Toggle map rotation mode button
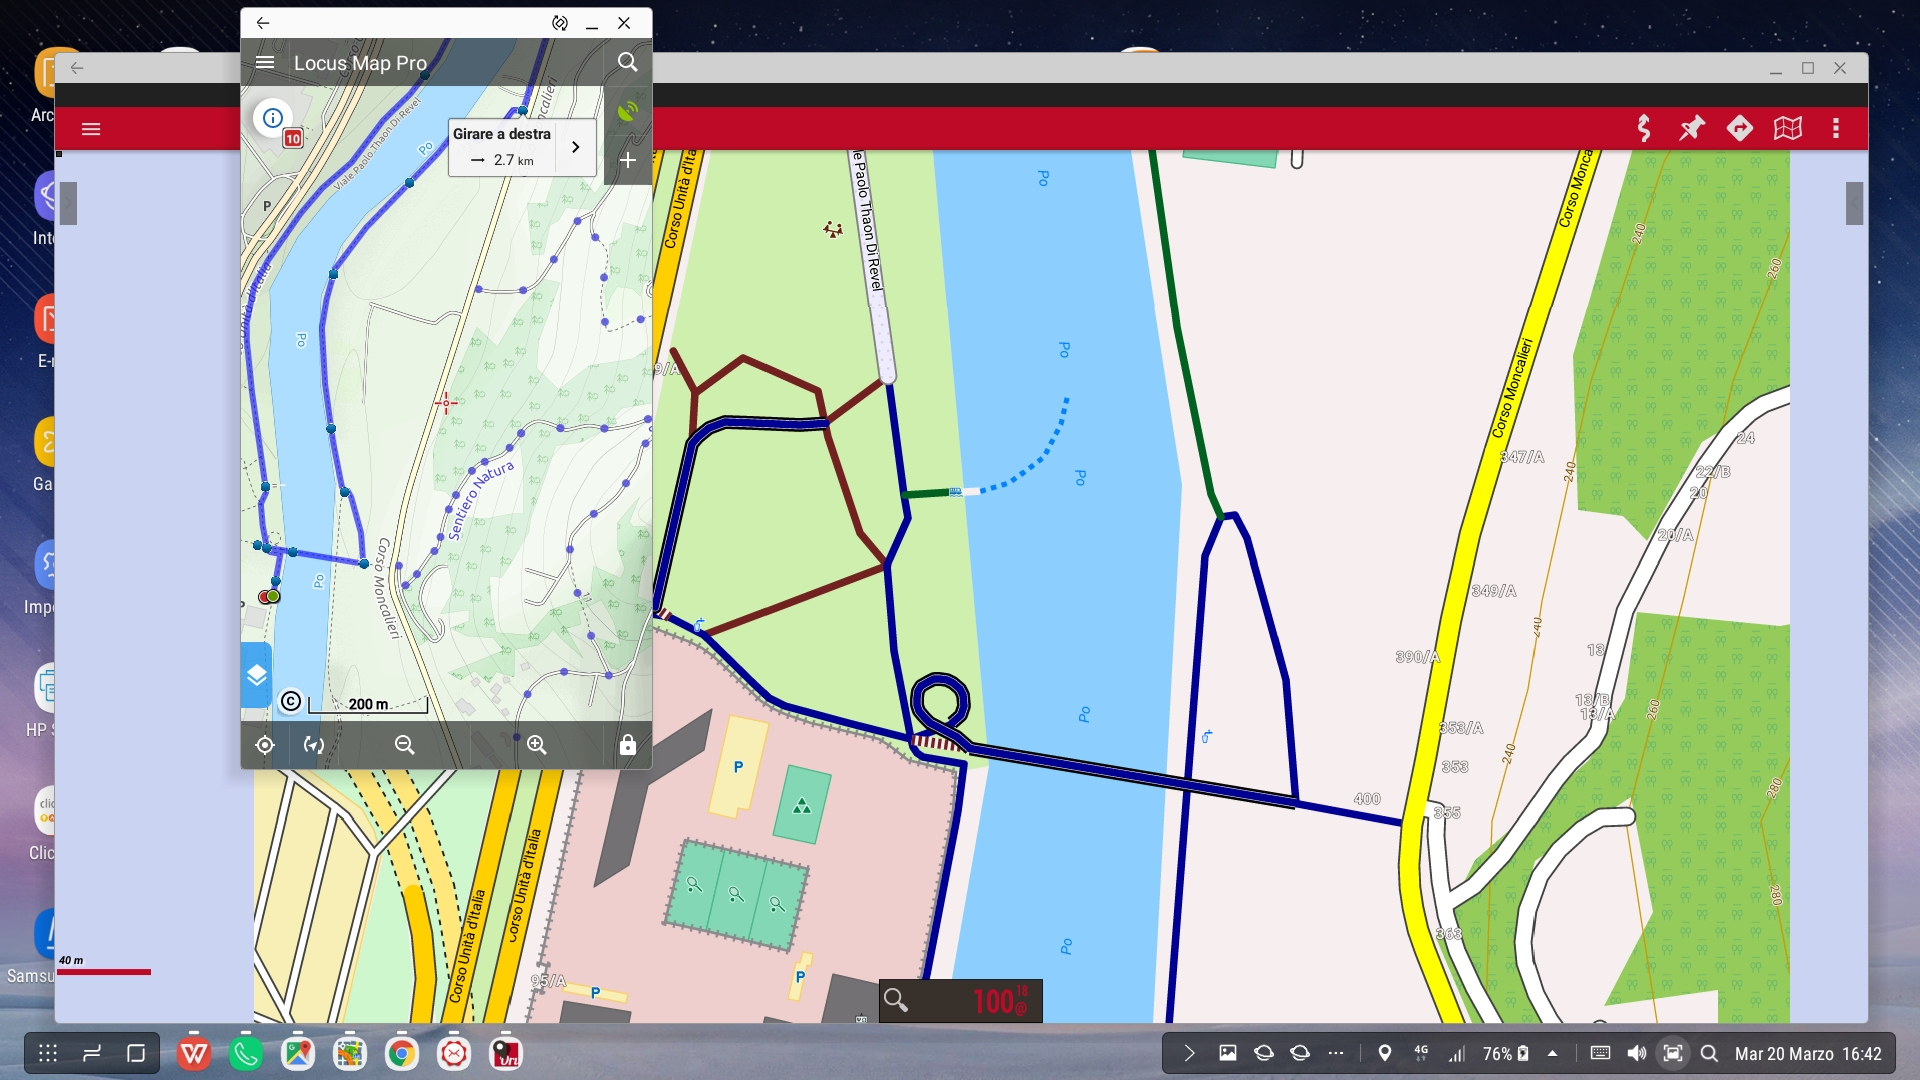Viewport: 1920px width, 1080px height. click(x=314, y=745)
